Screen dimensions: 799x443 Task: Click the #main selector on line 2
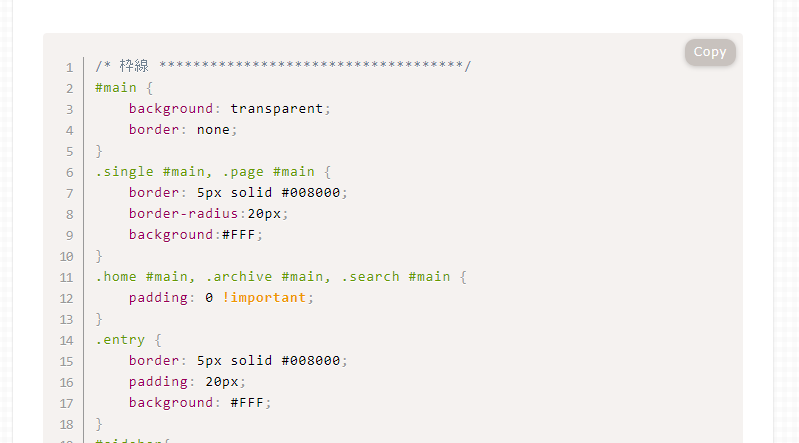click(116, 88)
